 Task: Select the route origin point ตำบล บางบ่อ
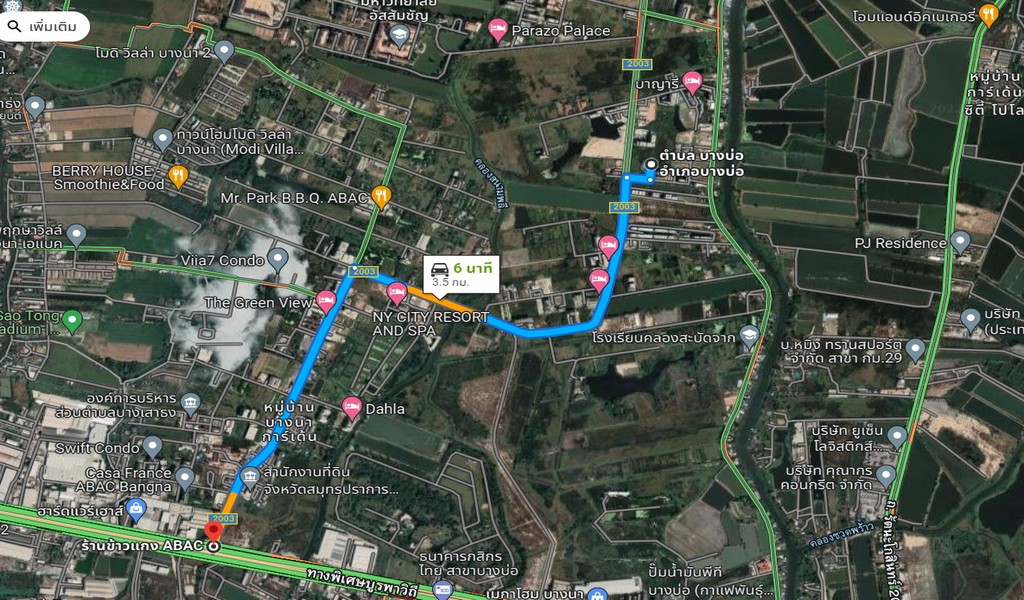[x=651, y=165]
